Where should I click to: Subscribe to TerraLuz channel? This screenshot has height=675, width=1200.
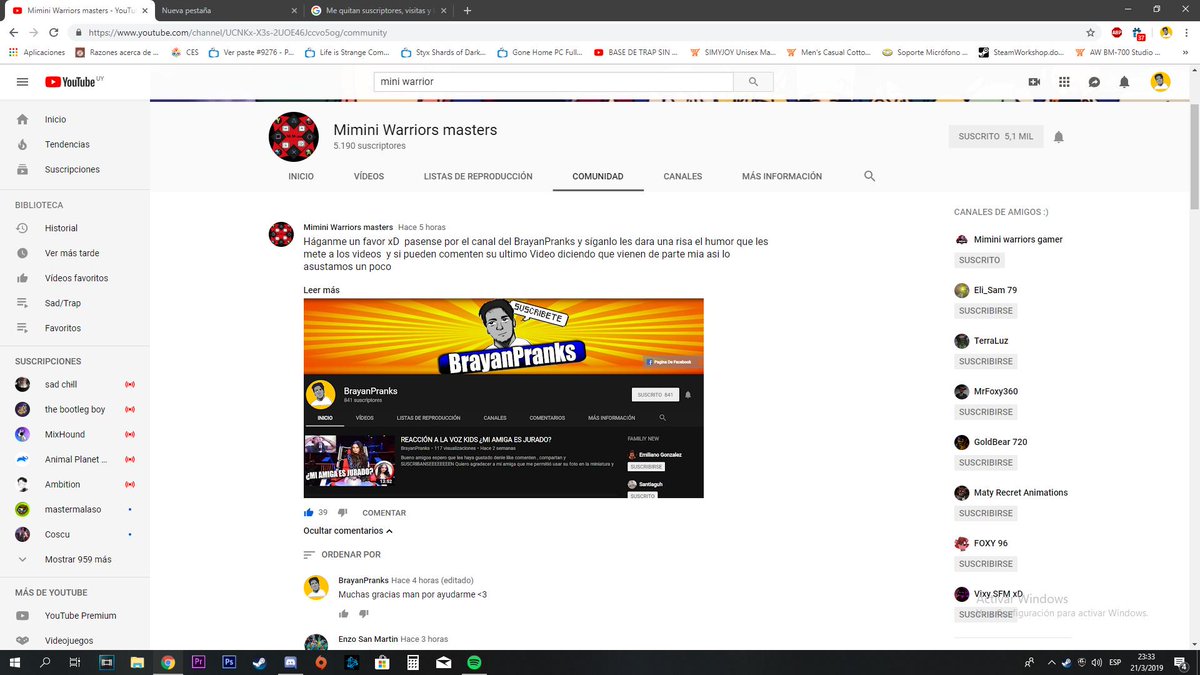(x=986, y=361)
